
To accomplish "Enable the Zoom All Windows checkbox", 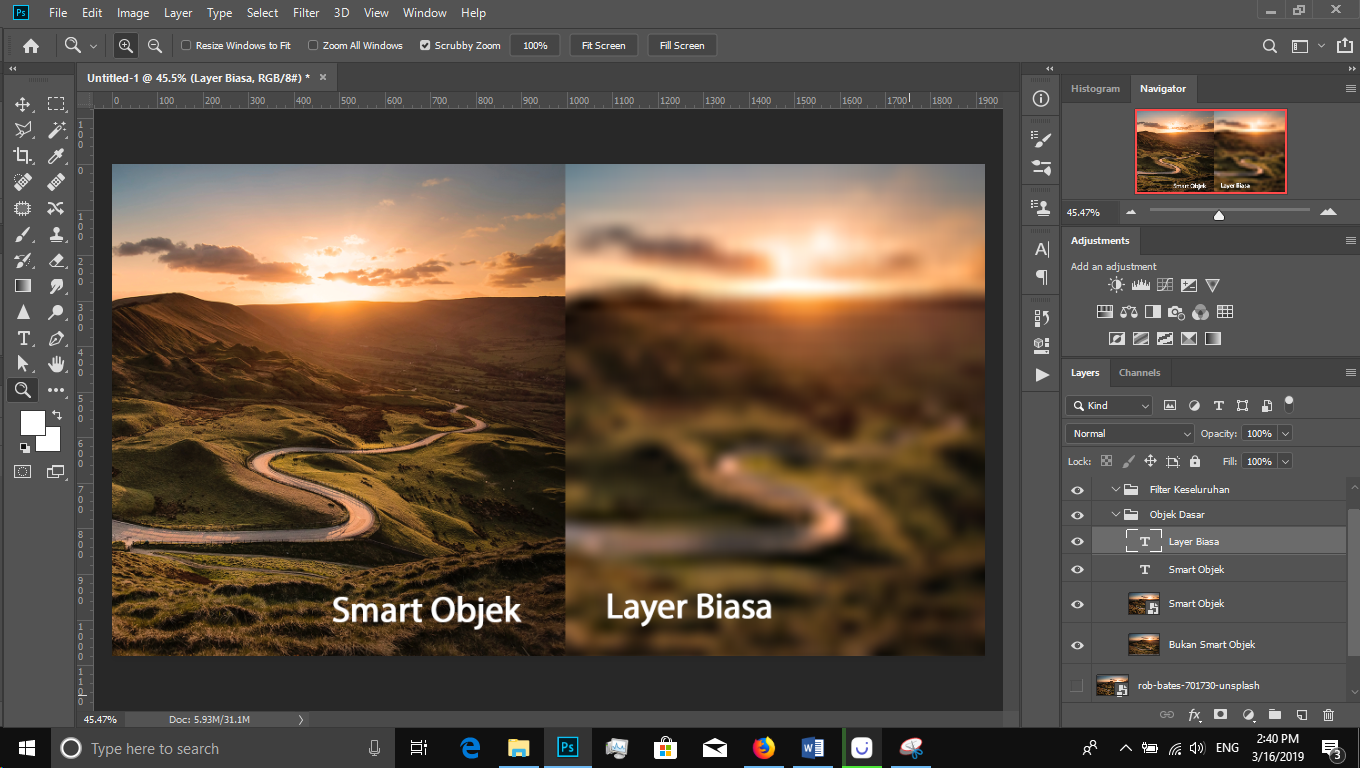I will click(x=313, y=45).
